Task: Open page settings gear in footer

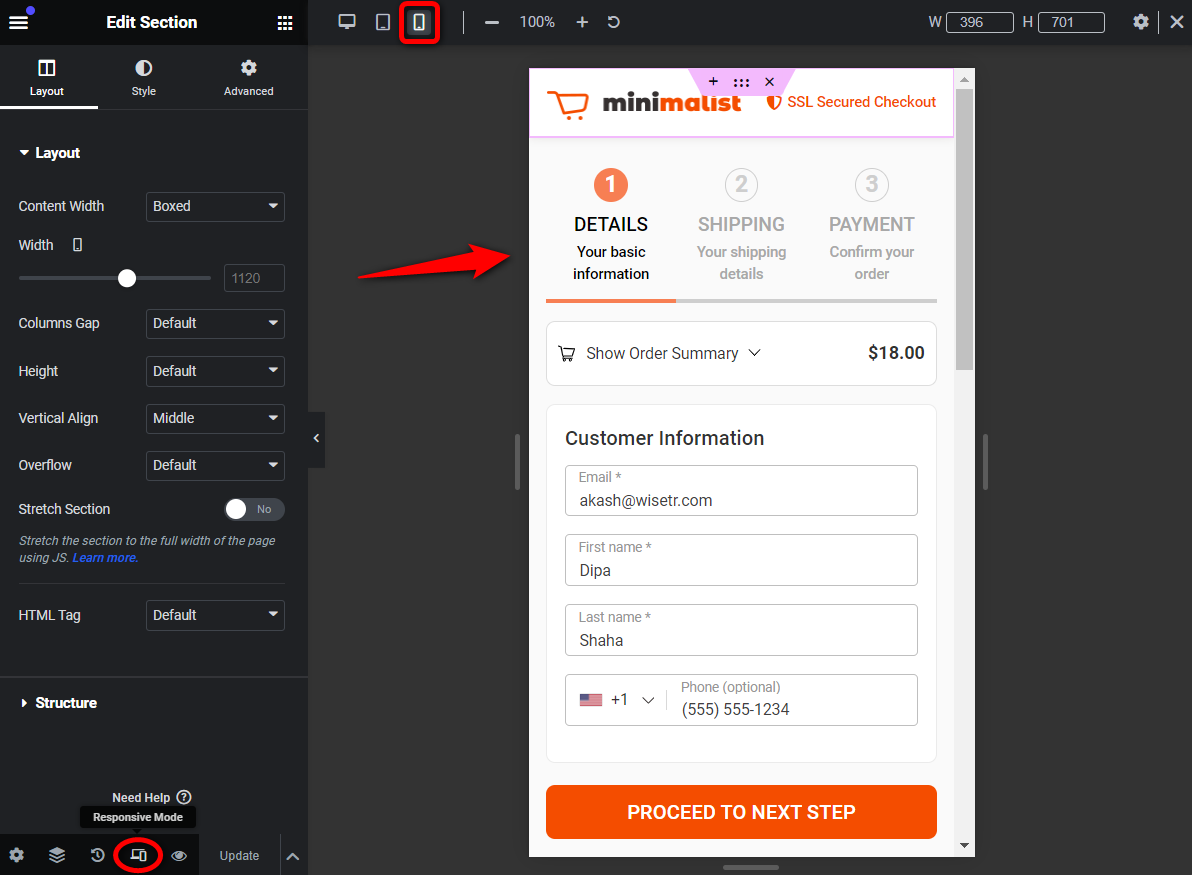Action: [x=17, y=855]
